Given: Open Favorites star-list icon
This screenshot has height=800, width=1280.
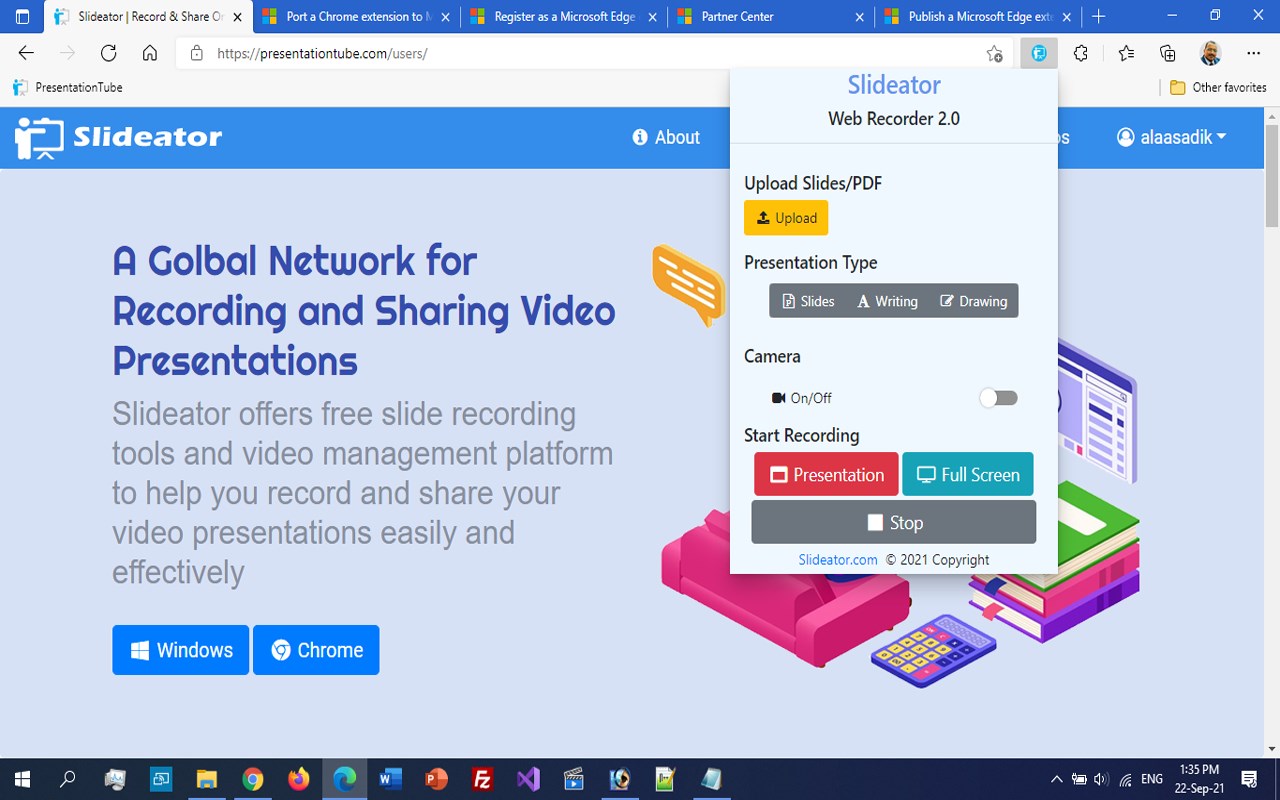Looking at the screenshot, I should pyautogui.click(x=1126, y=54).
